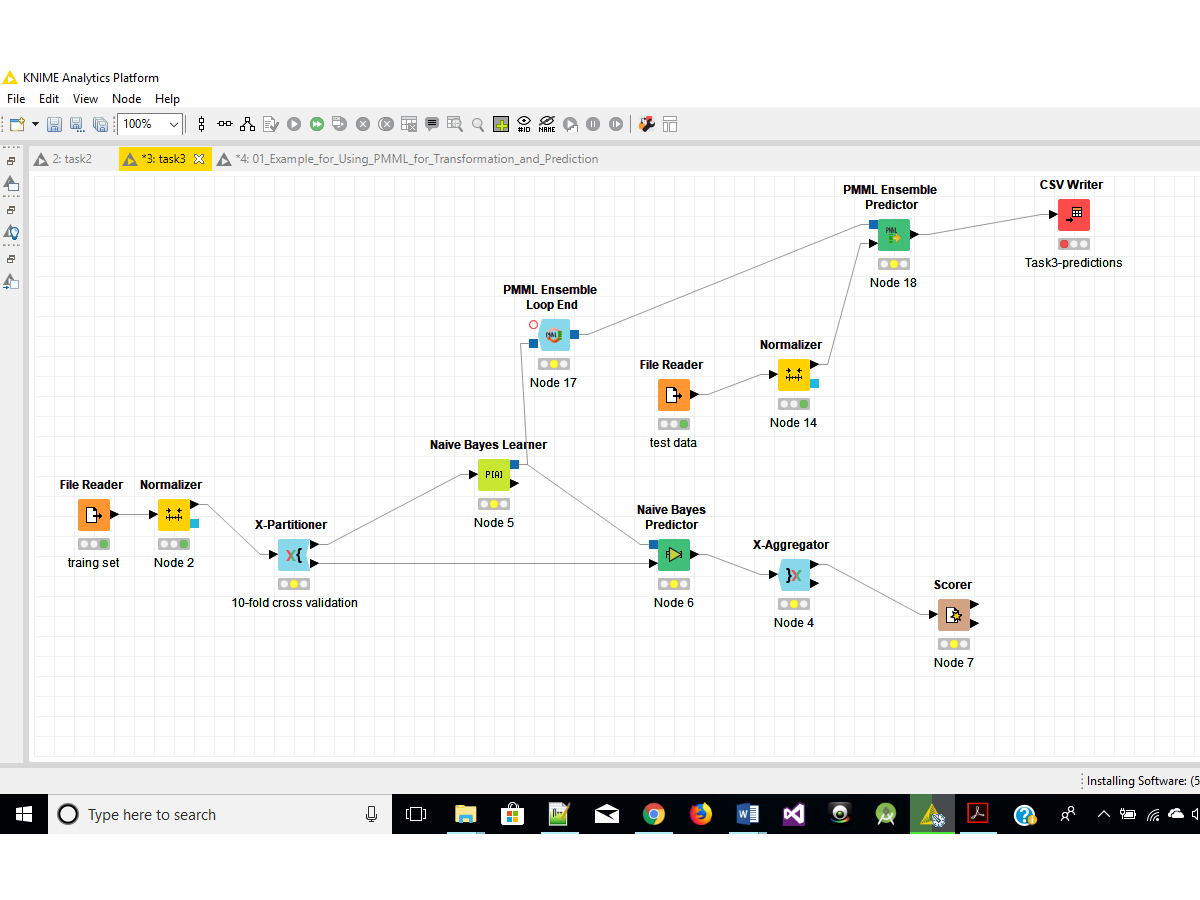Toggle the show node IDs icon
Viewport: 1200px width, 900px height.
pos(524,124)
